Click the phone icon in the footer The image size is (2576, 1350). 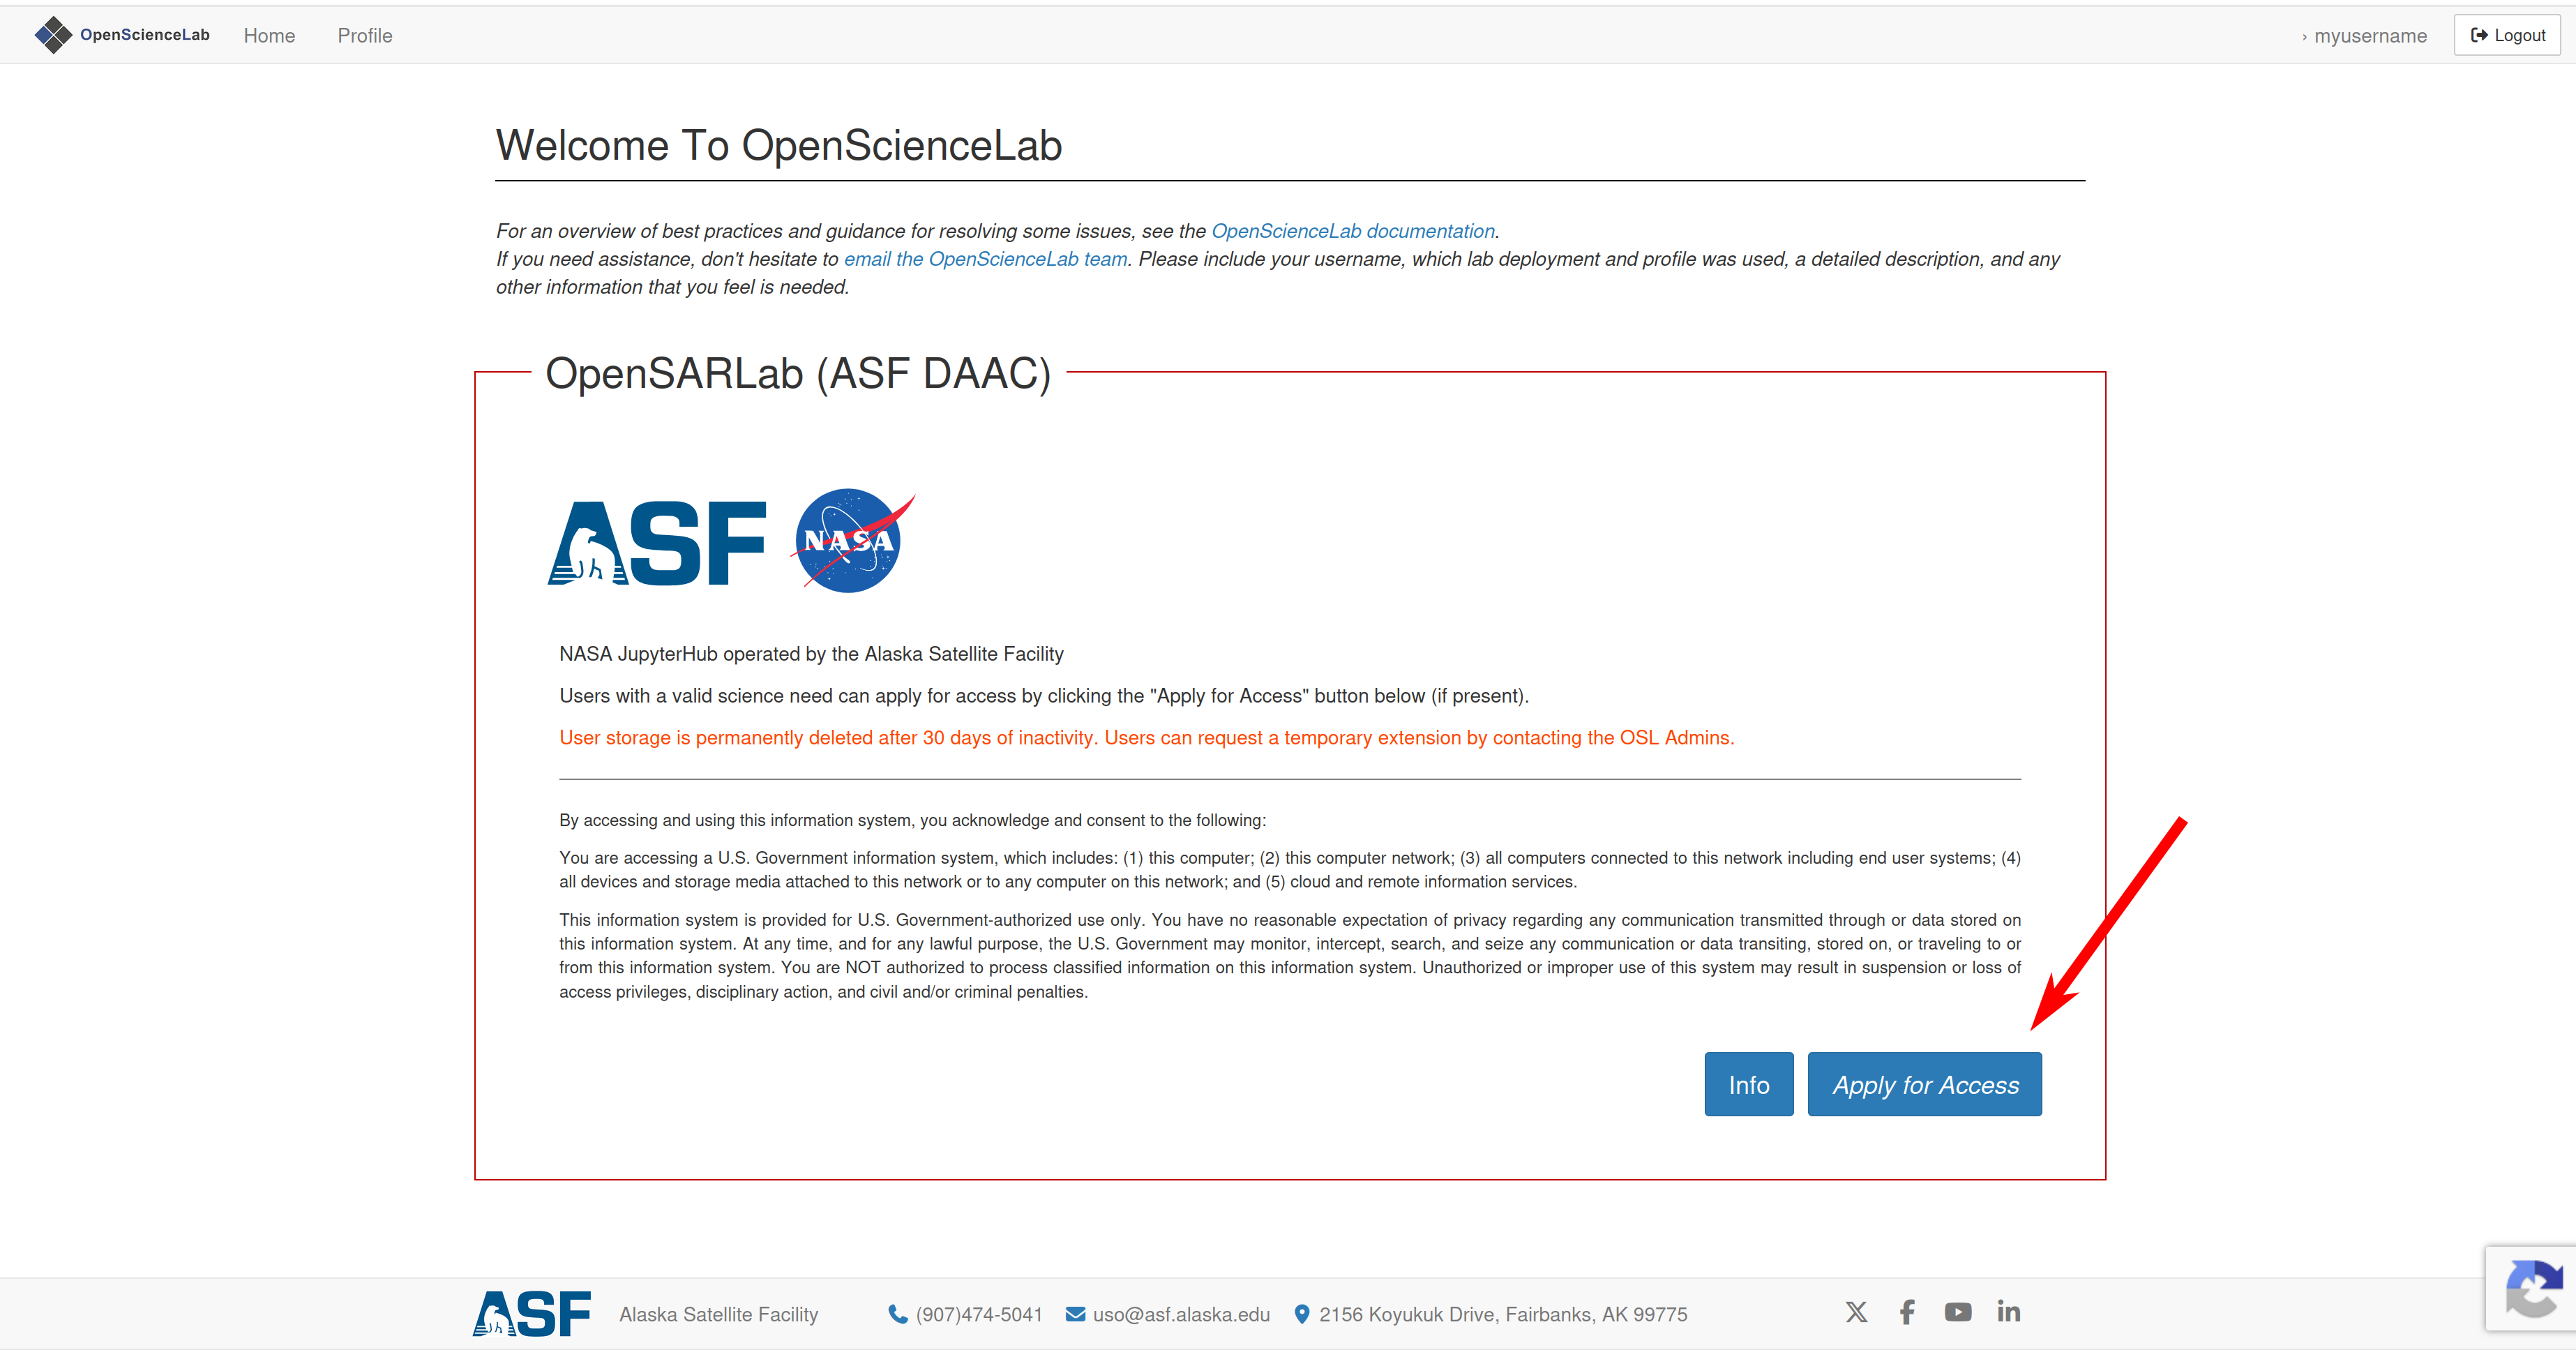point(898,1314)
